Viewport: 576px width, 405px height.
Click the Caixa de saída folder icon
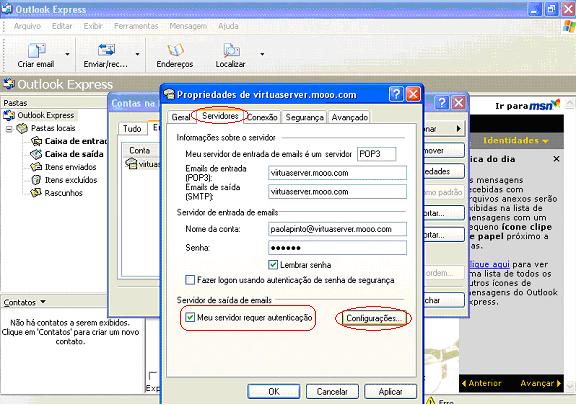(36, 154)
